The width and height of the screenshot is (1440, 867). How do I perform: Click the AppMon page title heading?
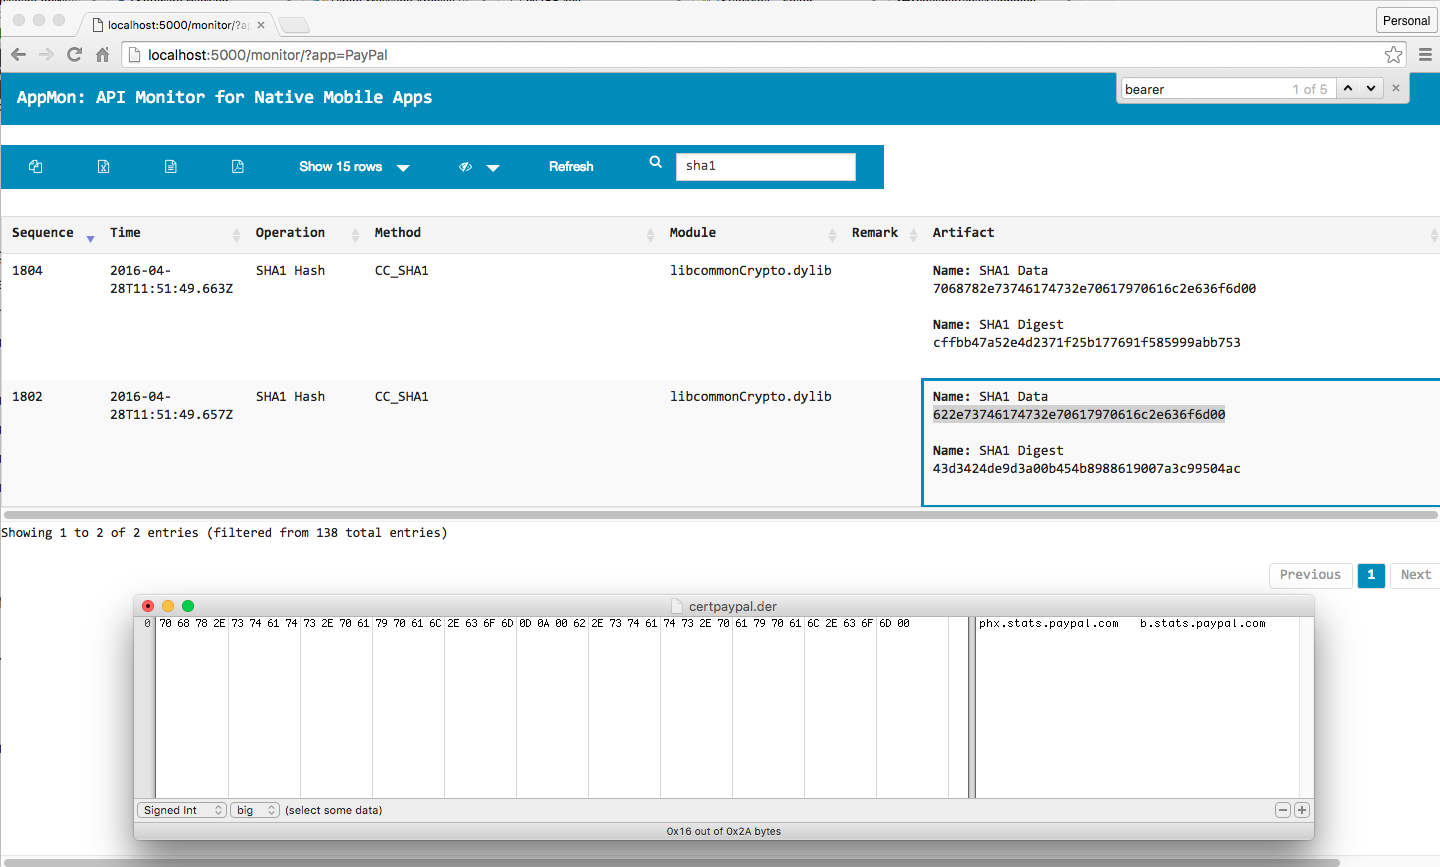pyautogui.click(x=225, y=97)
